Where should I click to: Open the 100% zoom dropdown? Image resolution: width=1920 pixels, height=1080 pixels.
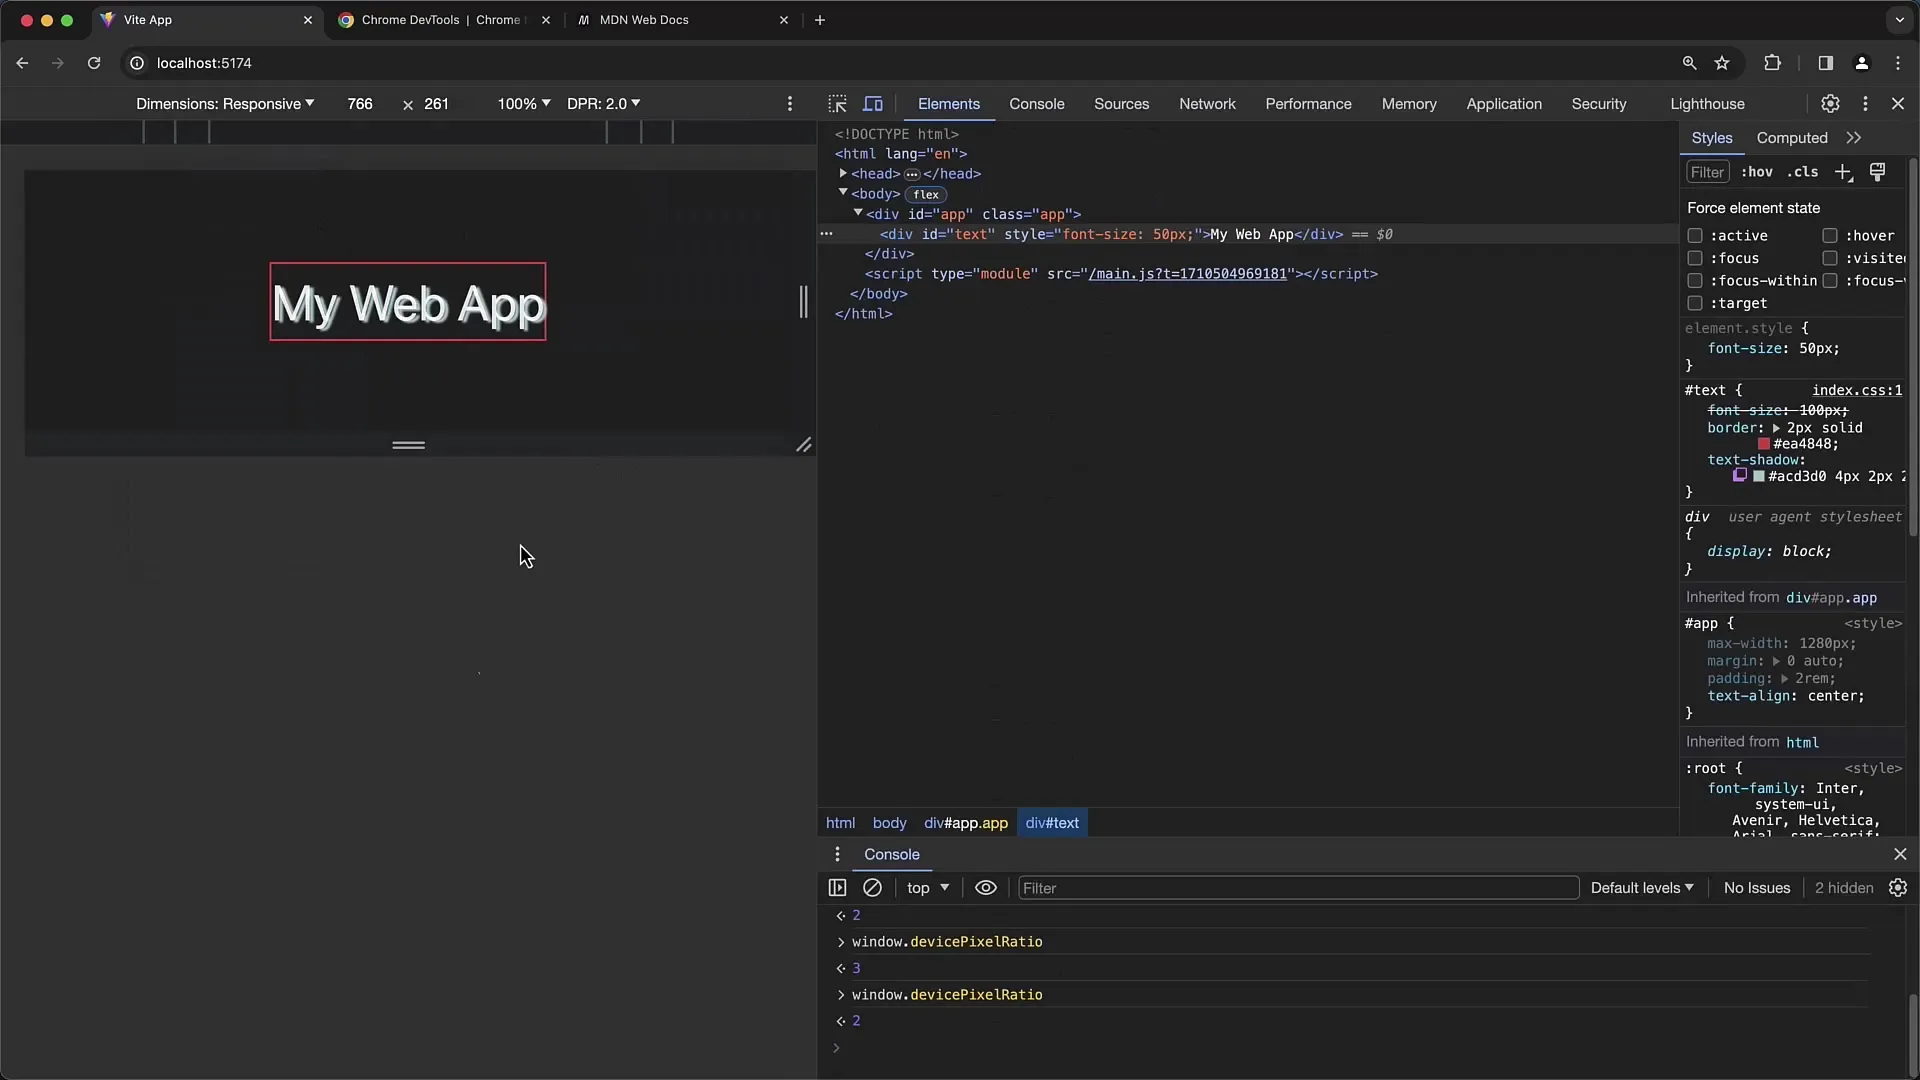[524, 104]
